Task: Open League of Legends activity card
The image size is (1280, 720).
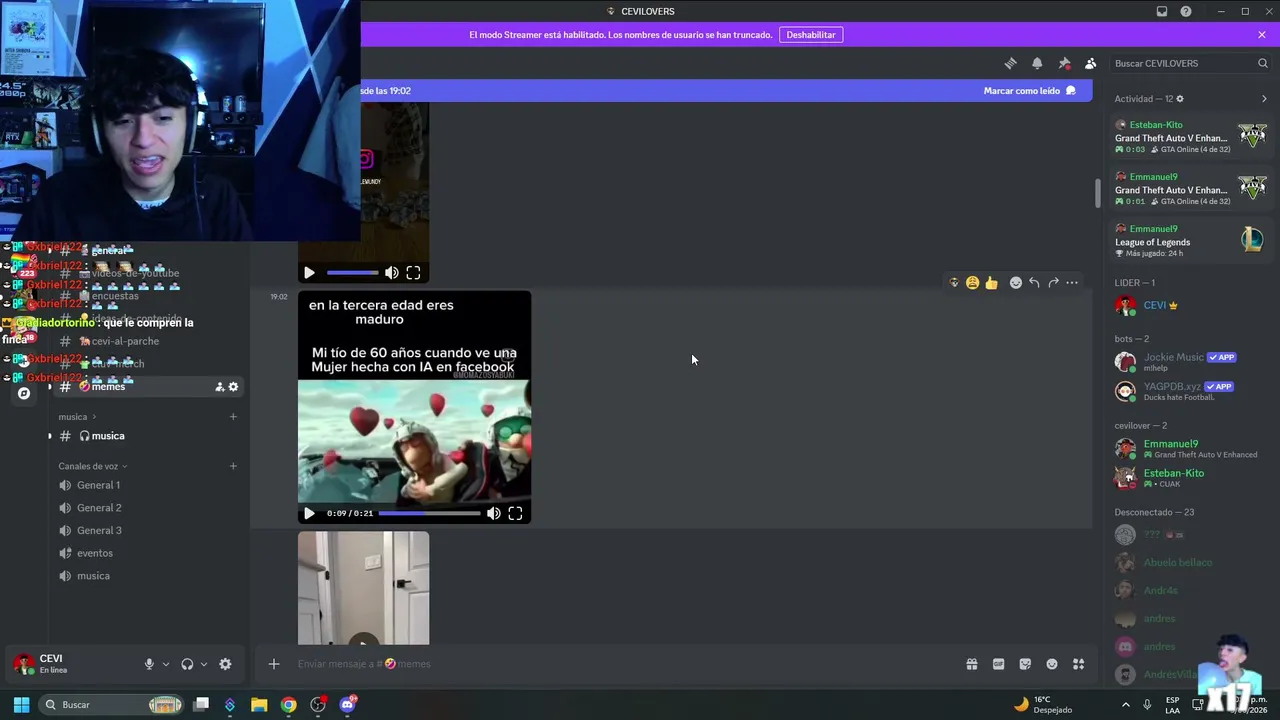Action: tap(1190, 241)
